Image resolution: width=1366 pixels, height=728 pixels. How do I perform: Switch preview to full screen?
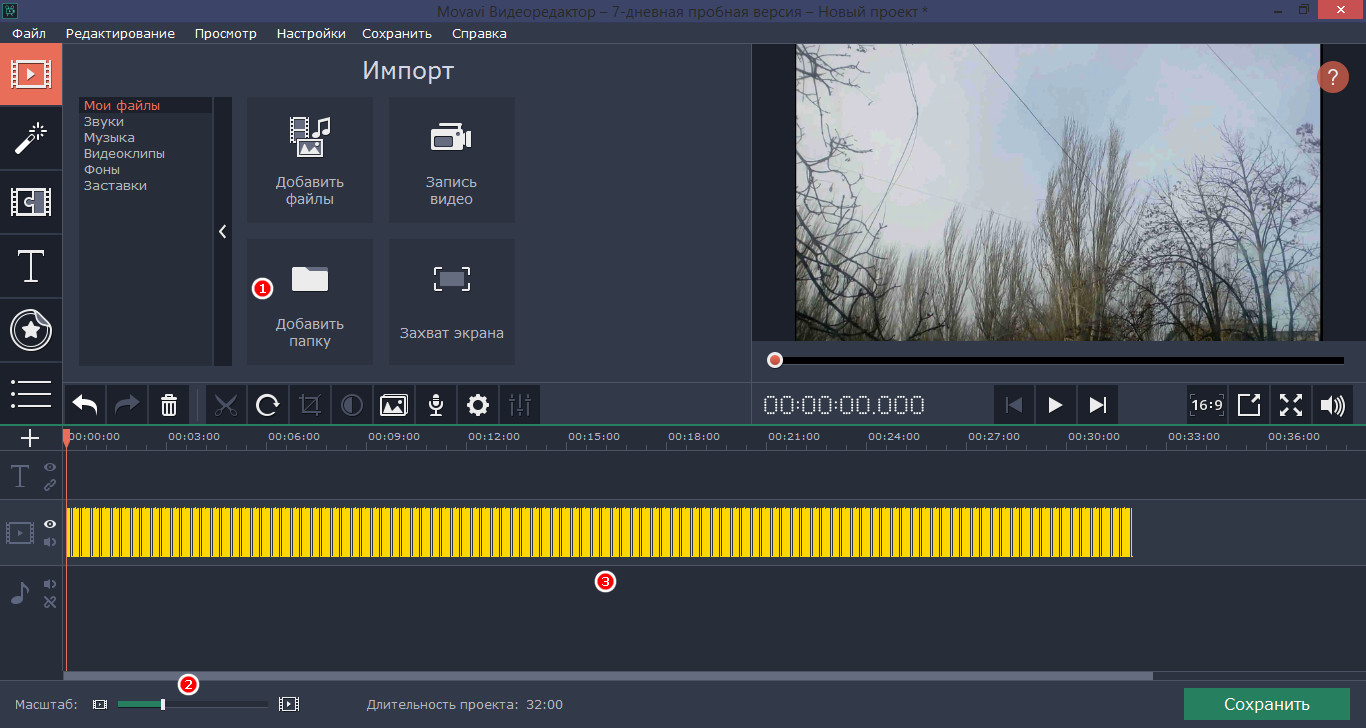coord(1291,405)
